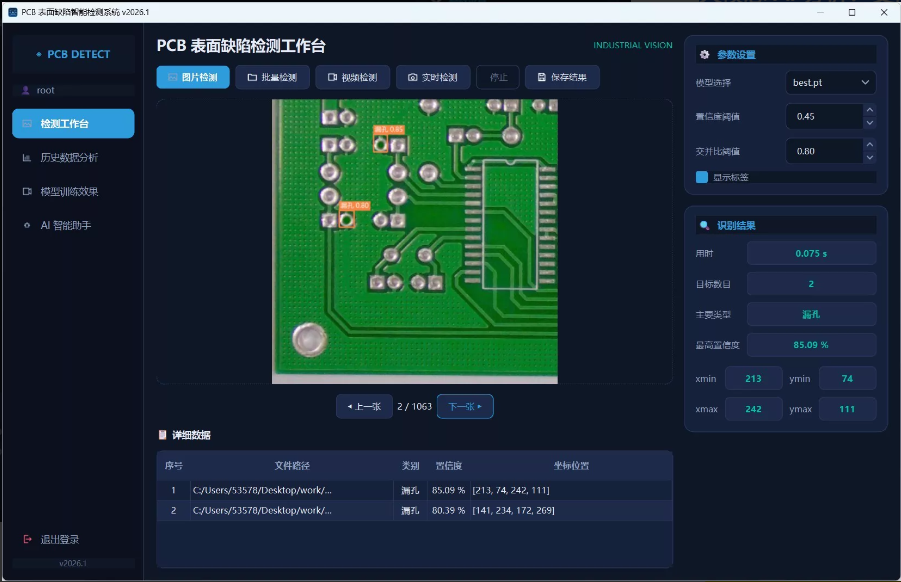
Task: Toggle the 显示标签 checkbox
Action: (x=702, y=177)
